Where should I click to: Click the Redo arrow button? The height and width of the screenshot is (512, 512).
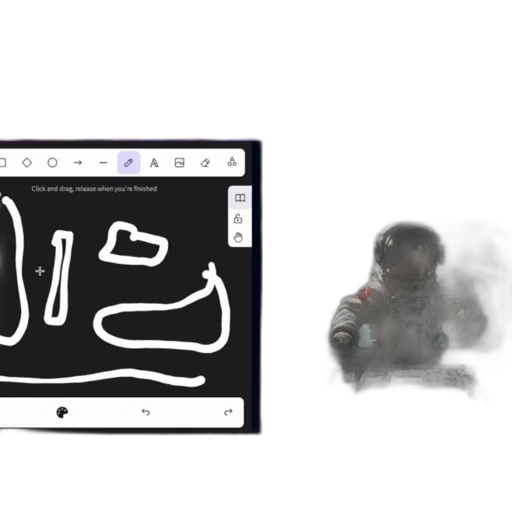pos(228,412)
